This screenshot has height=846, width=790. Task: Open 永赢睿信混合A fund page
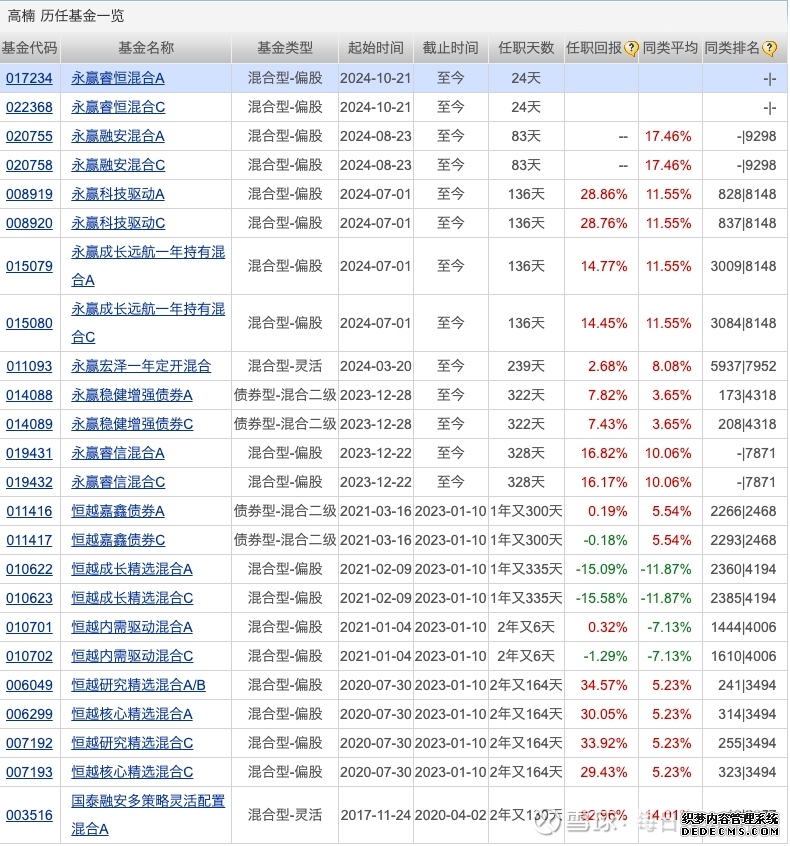118,454
